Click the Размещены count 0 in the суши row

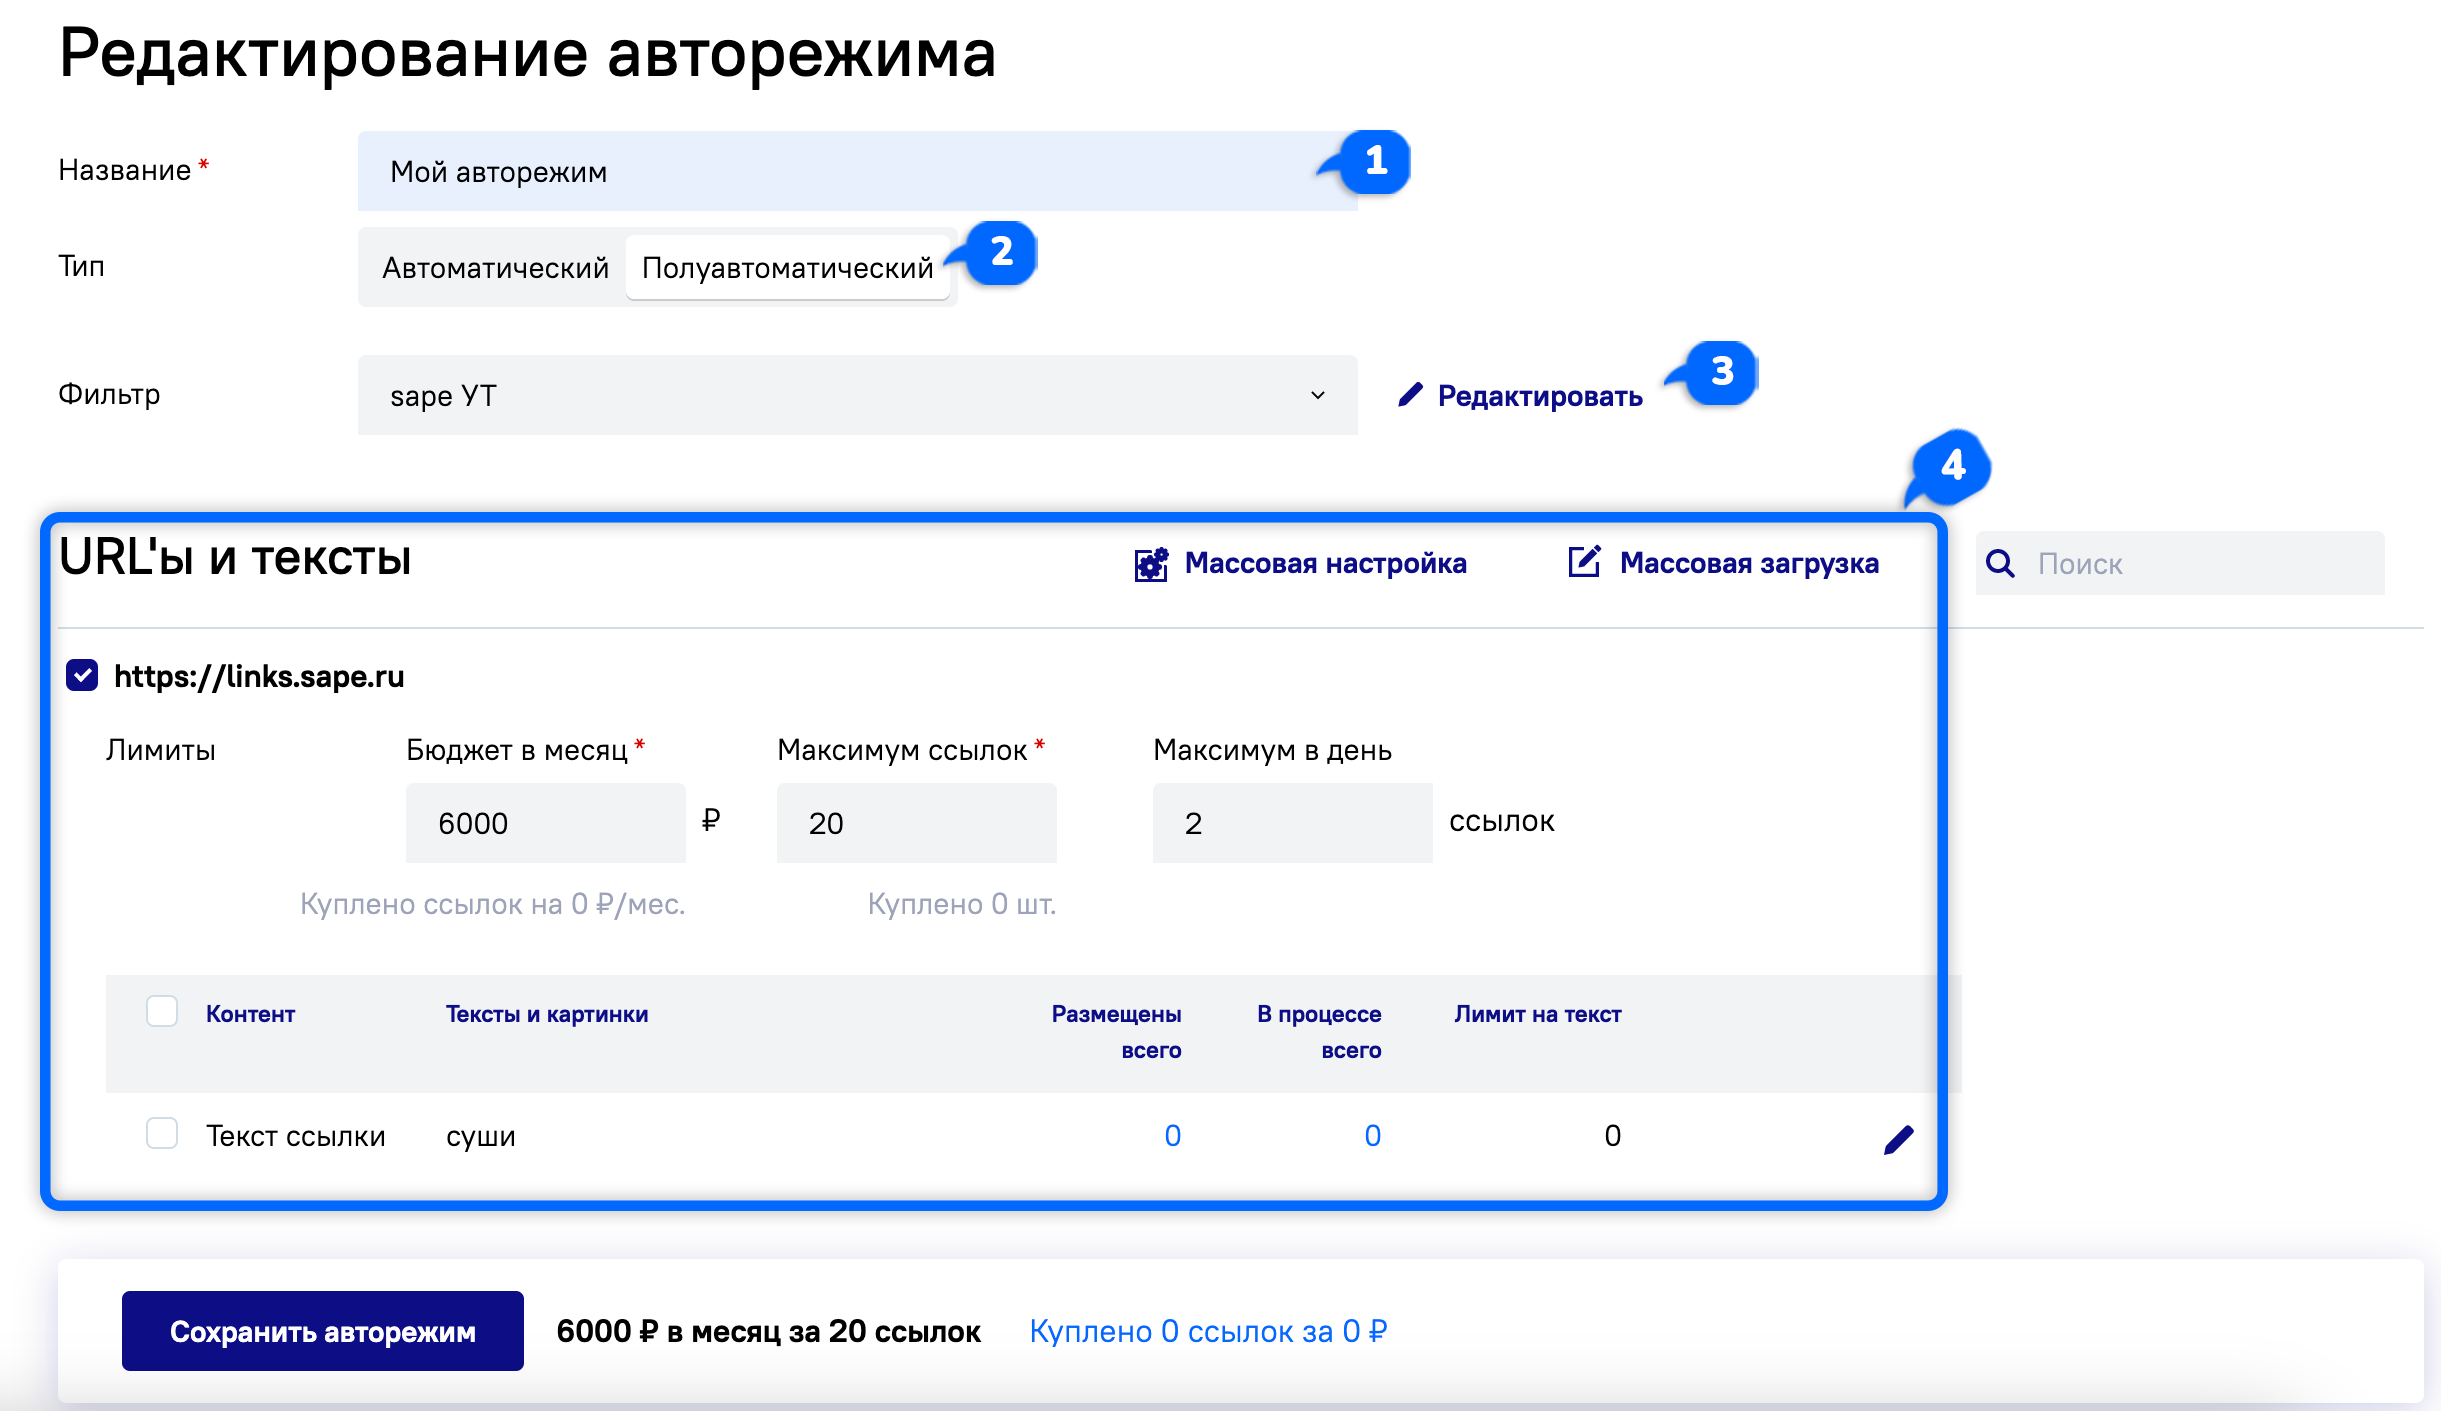1173,1136
